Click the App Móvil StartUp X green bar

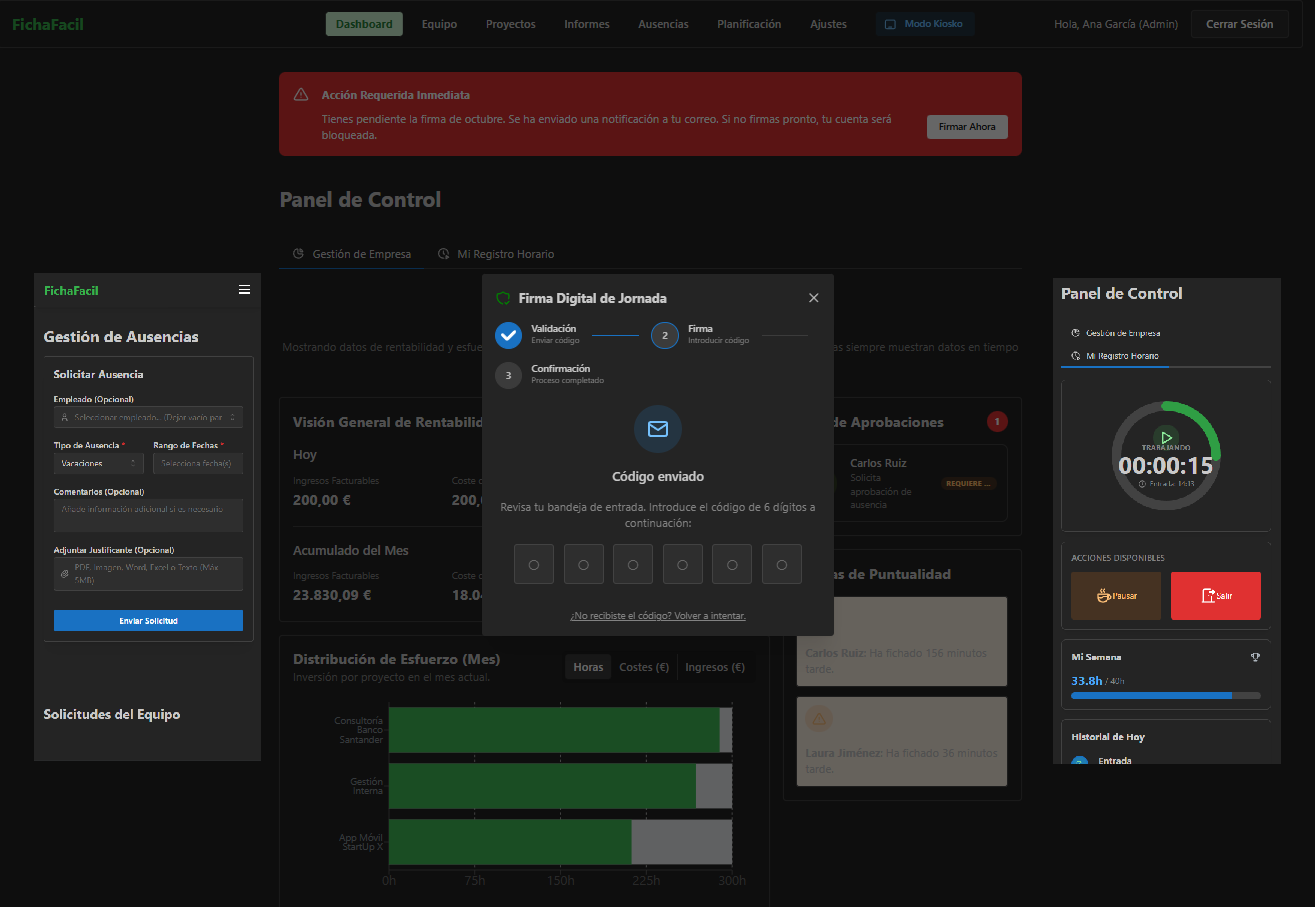point(510,842)
